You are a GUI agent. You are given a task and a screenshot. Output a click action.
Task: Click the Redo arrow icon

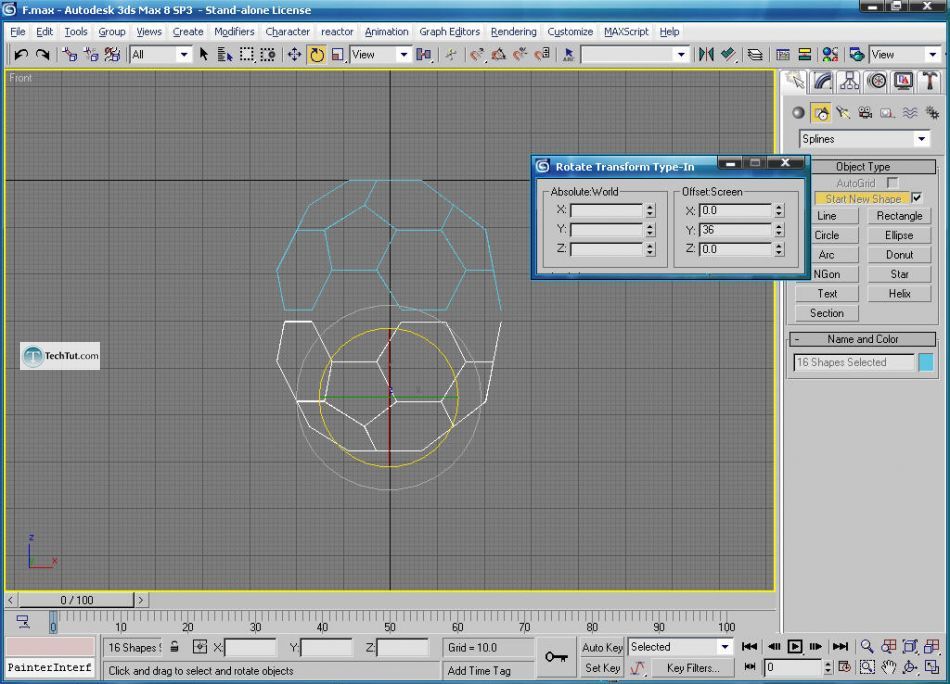[42, 55]
